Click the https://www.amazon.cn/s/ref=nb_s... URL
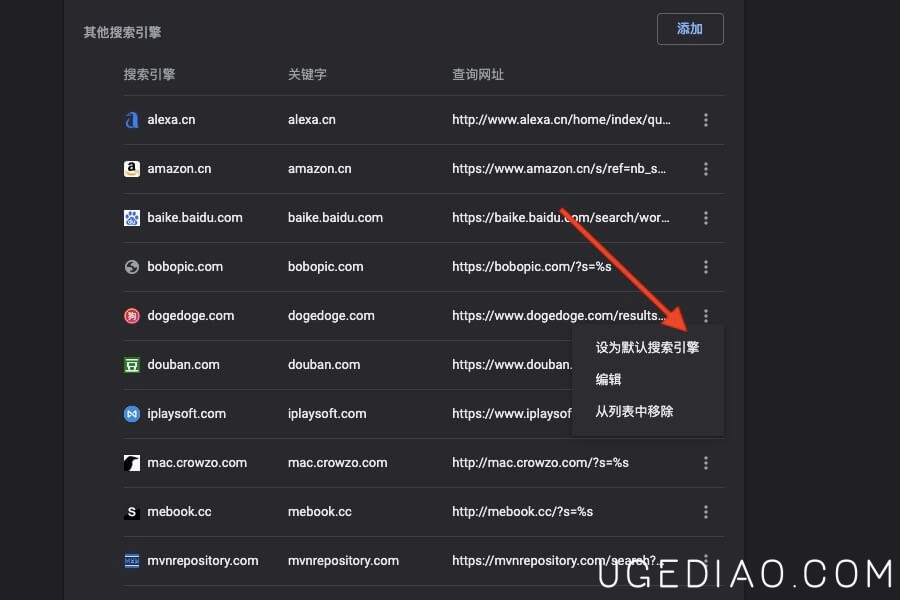Screen dimensions: 900x600 (x=558, y=169)
